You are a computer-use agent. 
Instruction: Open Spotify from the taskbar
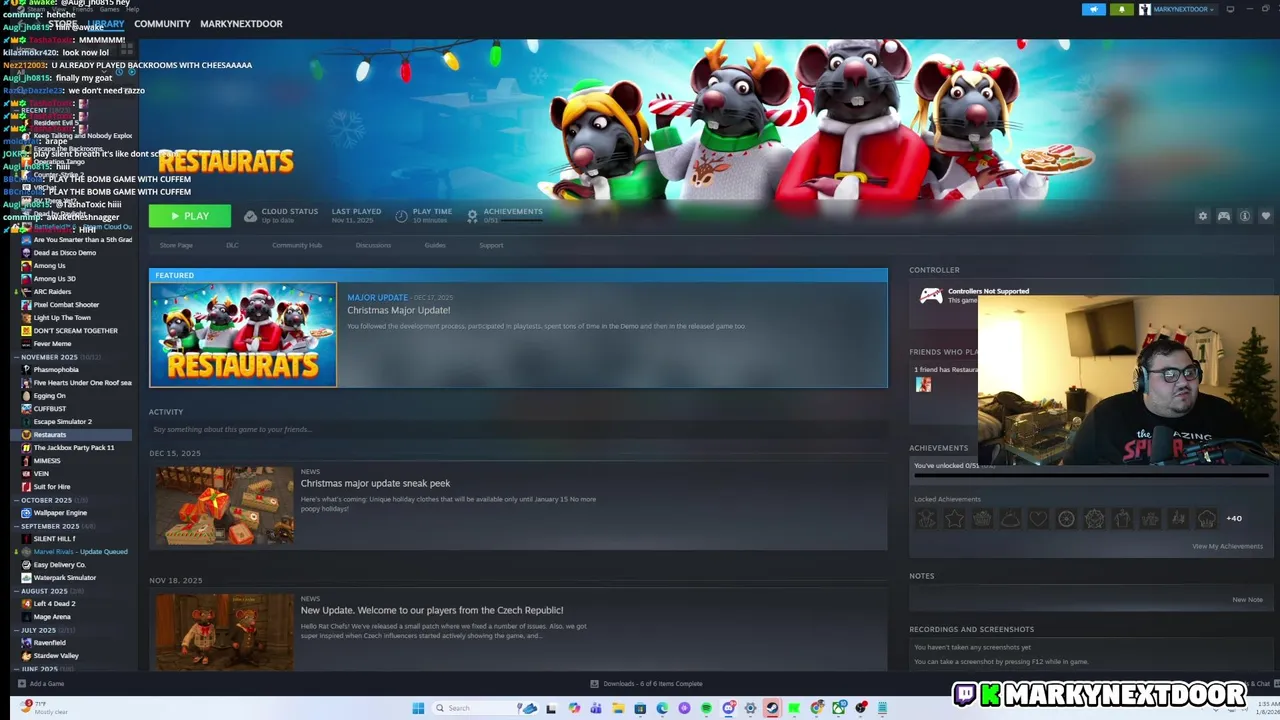coord(706,708)
